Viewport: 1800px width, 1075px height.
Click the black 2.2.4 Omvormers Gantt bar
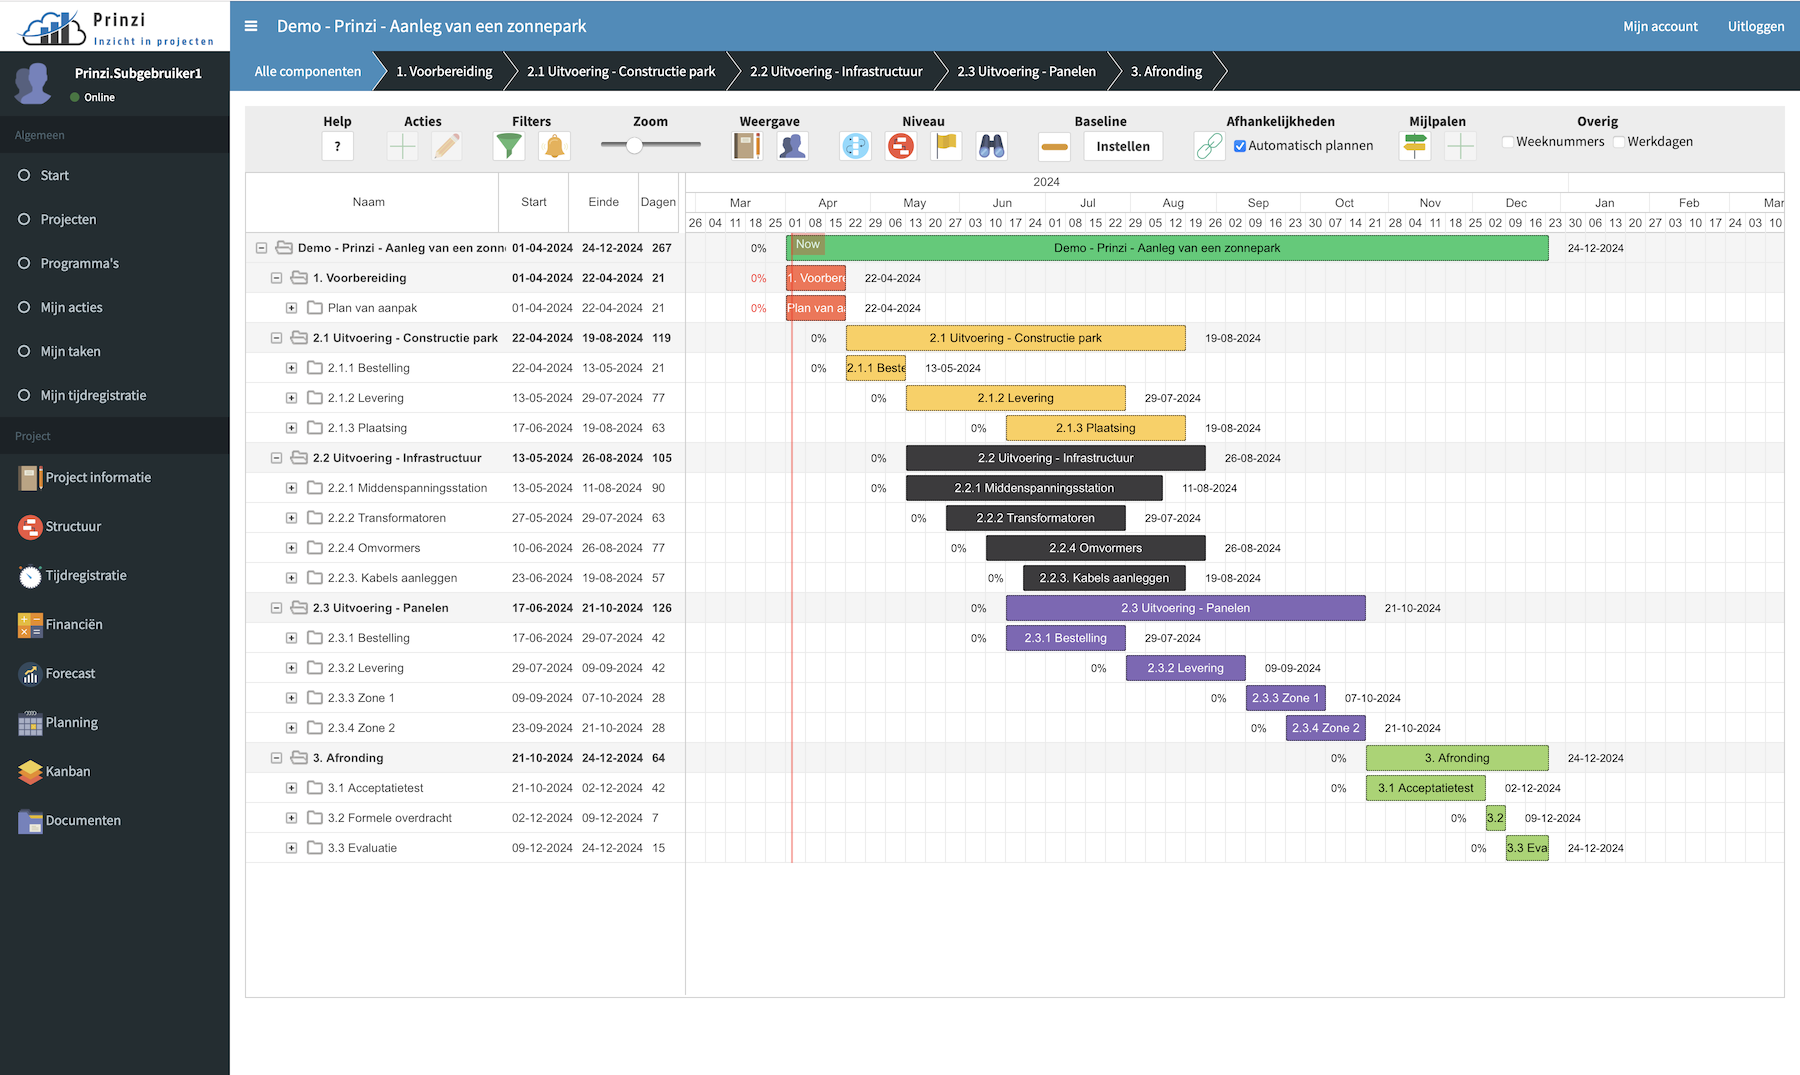click(x=1095, y=548)
